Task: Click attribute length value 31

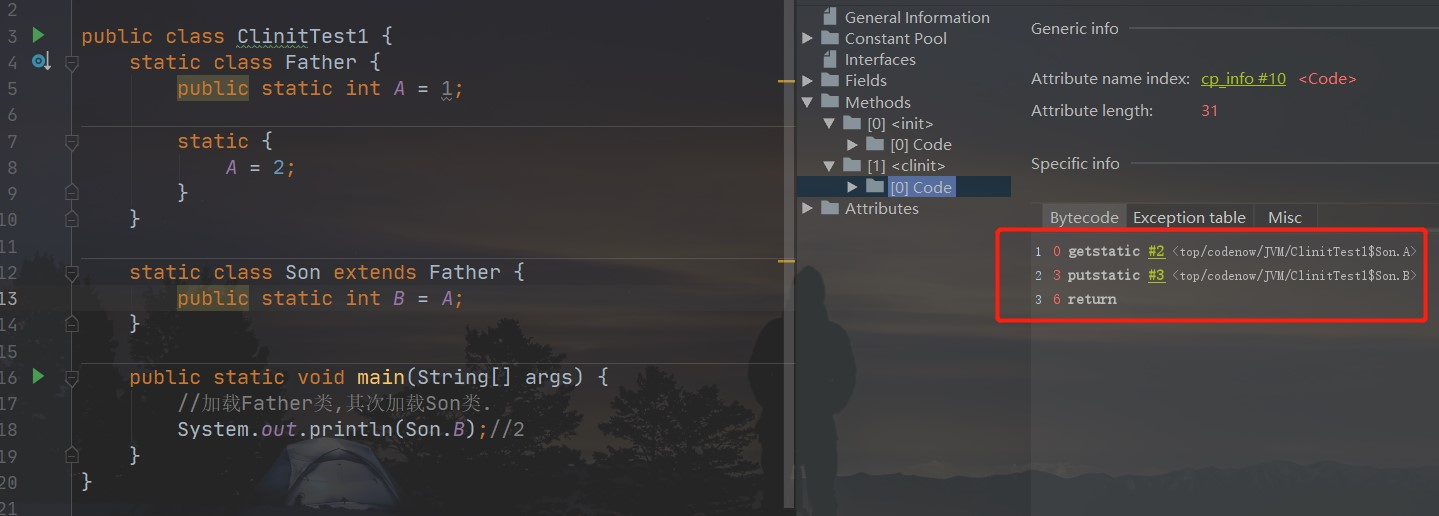Action: tap(1210, 110)
